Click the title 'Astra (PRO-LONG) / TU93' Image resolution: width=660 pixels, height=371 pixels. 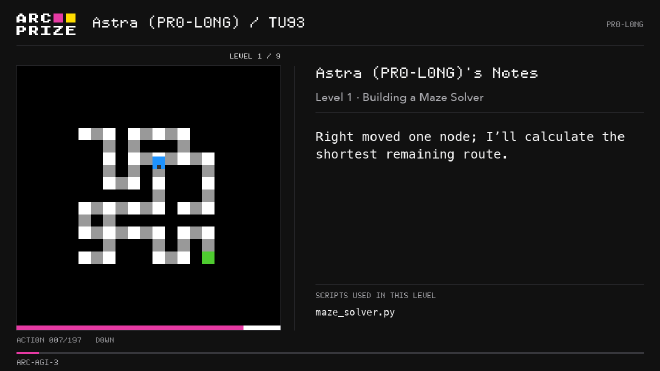click(198, 22)
